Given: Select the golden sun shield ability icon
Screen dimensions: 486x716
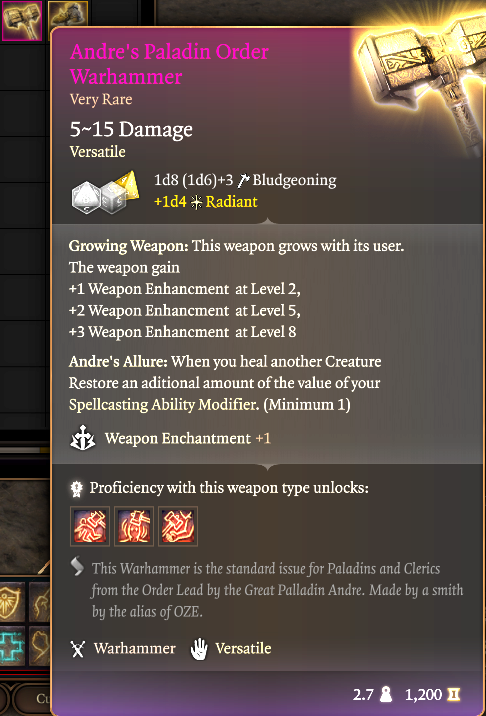Looking at the screenshot, I should [x=12, y=601].
